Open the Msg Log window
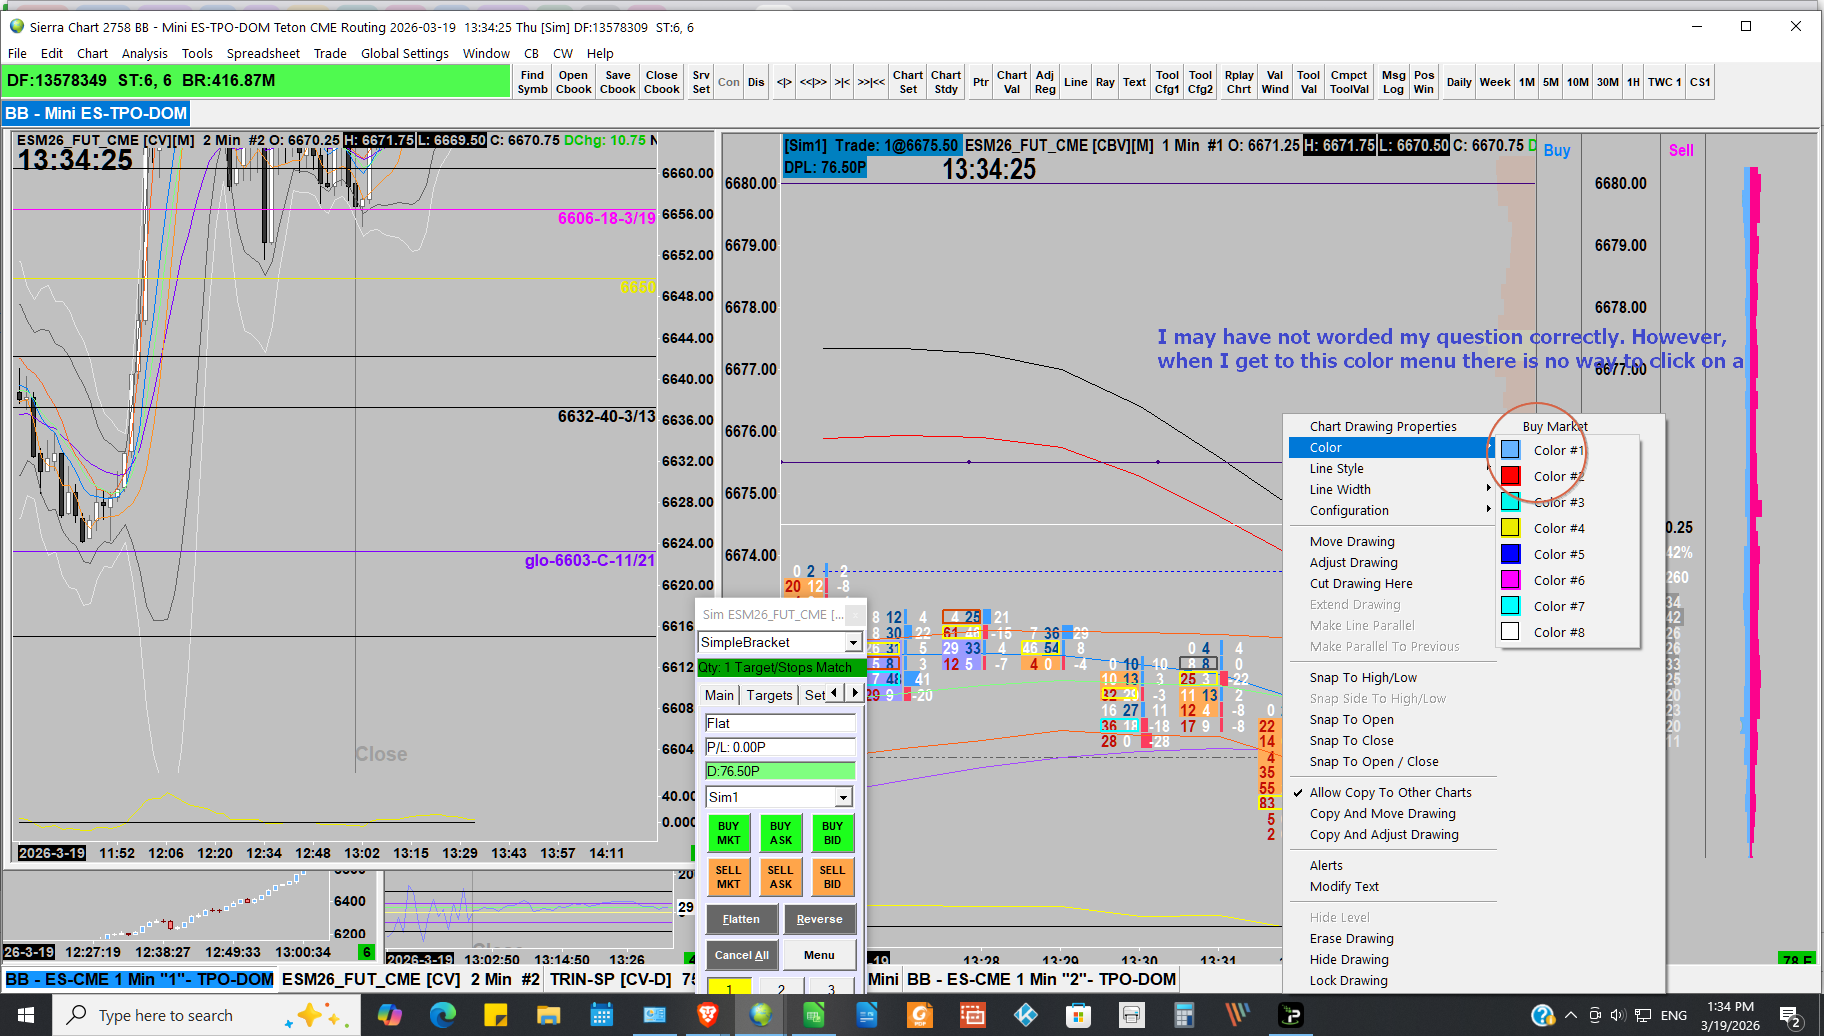 pyautogui.click(x=1393, y=82)
